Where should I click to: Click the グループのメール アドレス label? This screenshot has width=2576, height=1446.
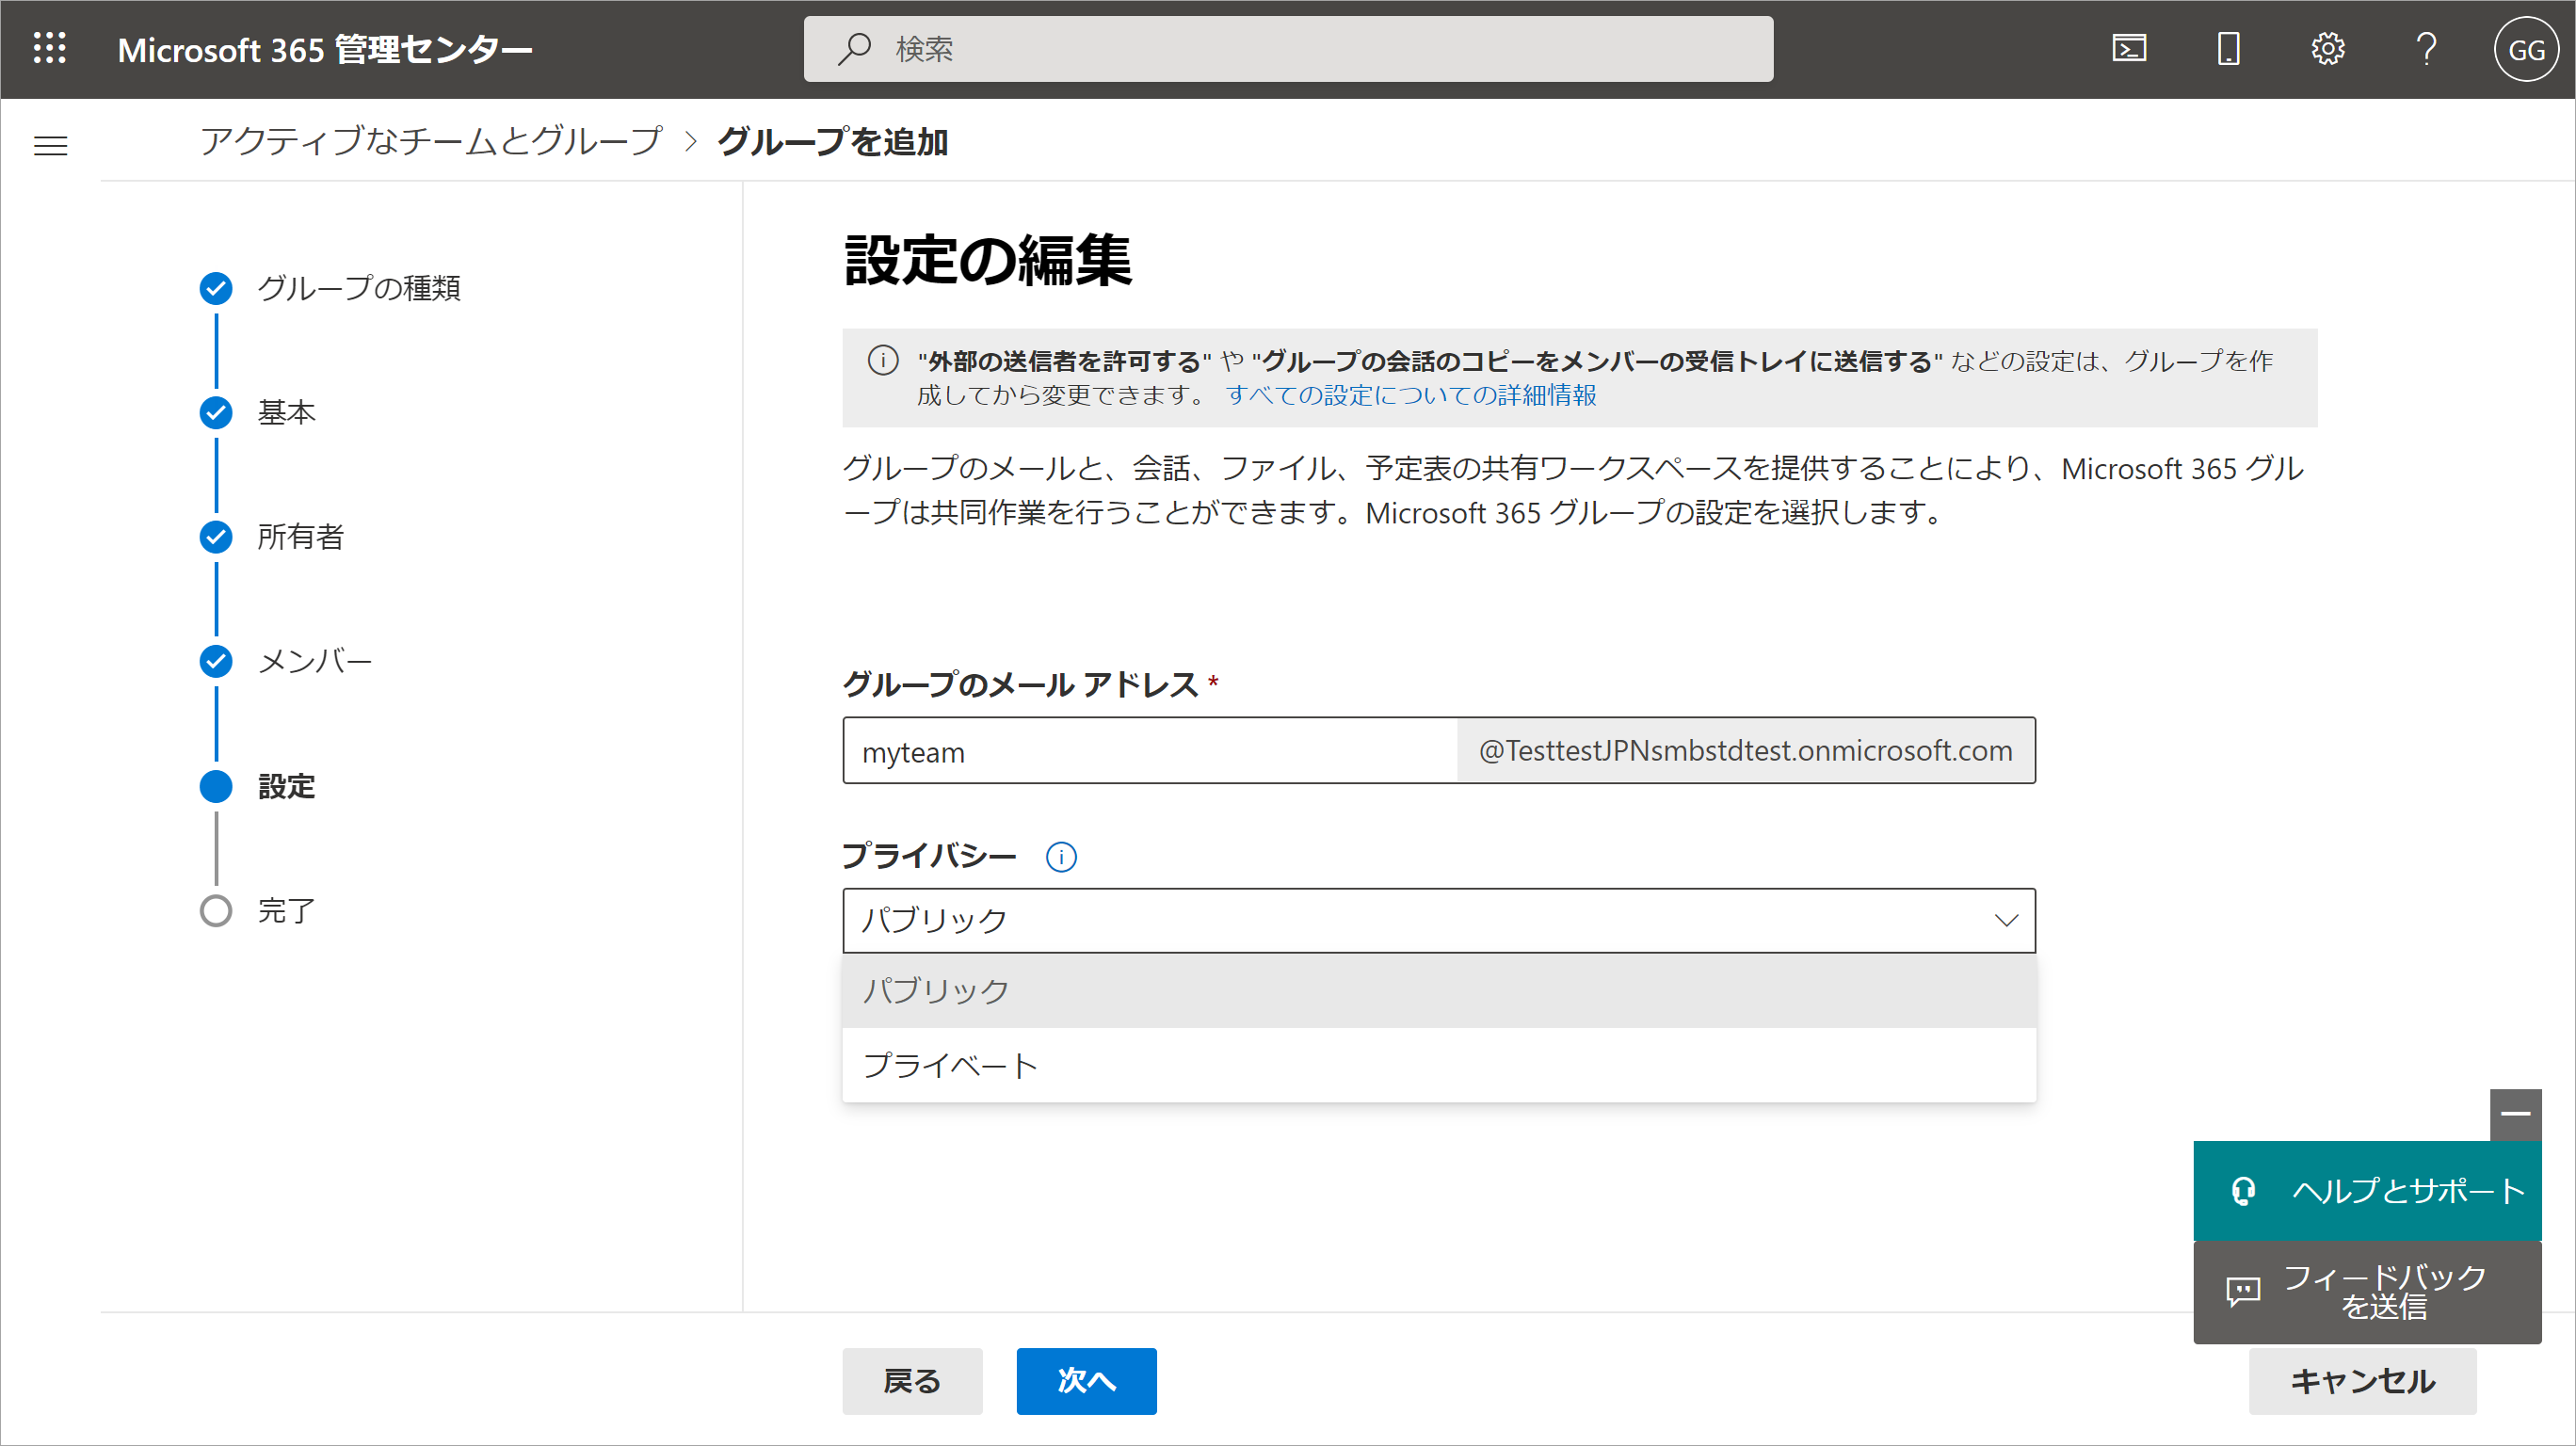[x=1021, y=685]
